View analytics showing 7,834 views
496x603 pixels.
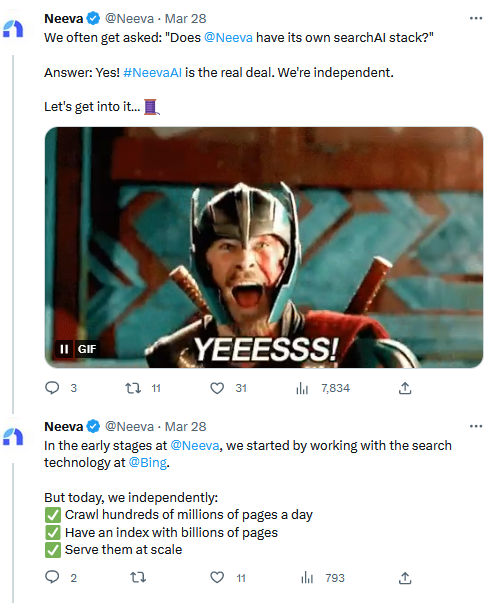(302, 388)
